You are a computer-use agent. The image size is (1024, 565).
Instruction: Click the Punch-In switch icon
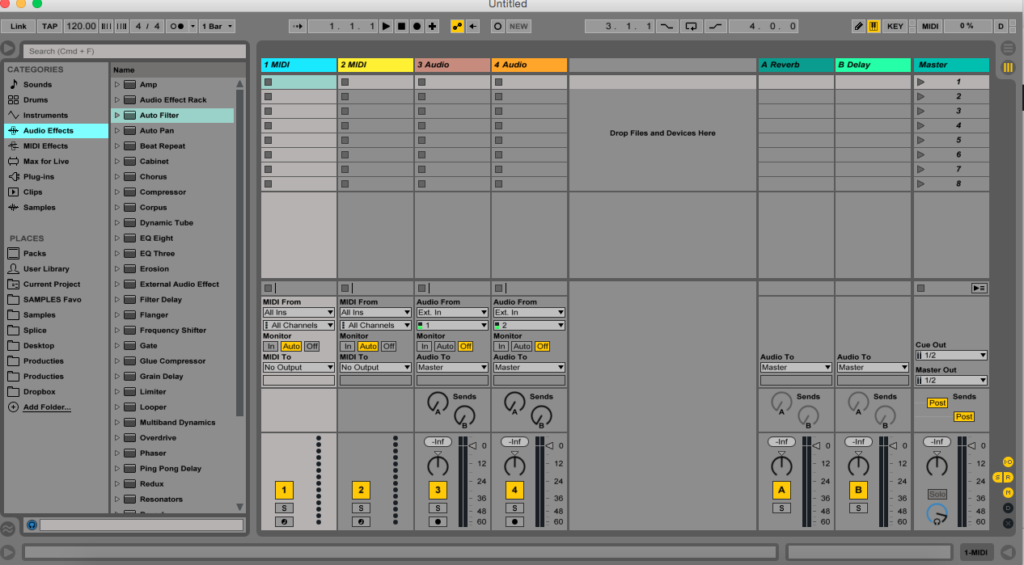coord(666,26)
